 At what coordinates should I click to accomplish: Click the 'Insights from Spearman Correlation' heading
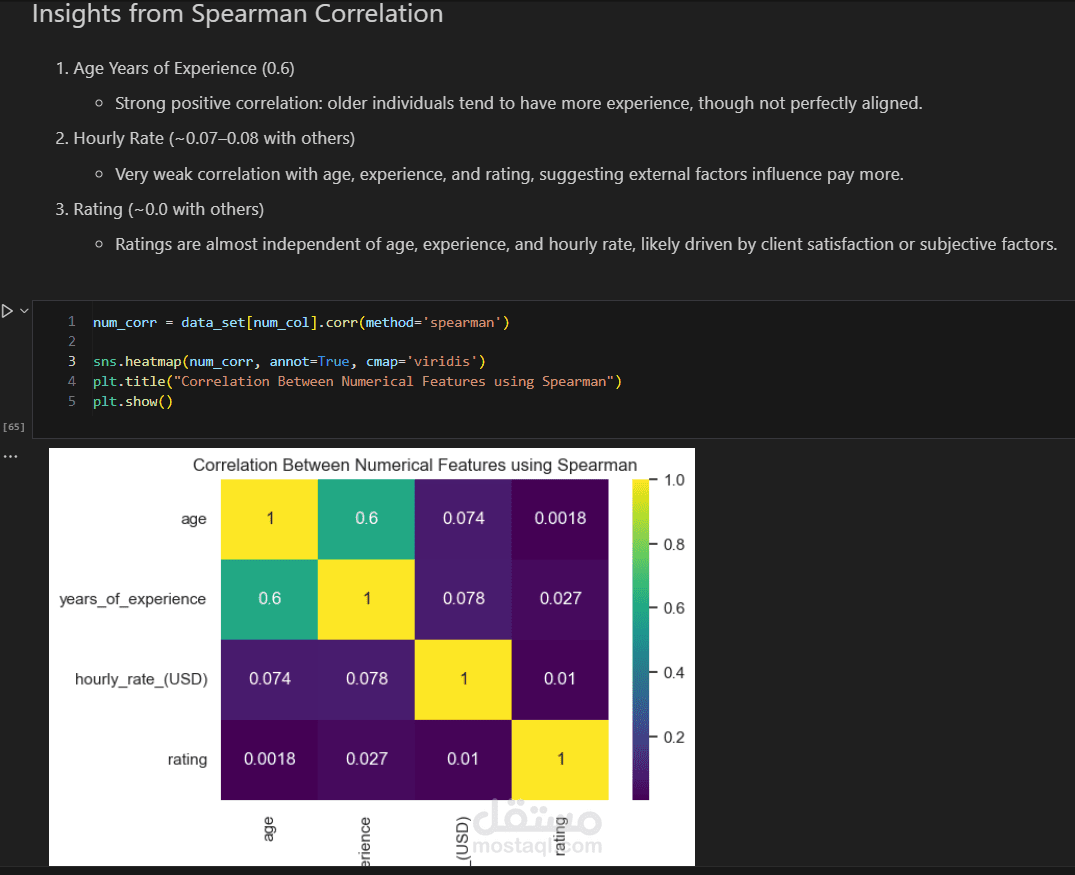tap(237, 14)
